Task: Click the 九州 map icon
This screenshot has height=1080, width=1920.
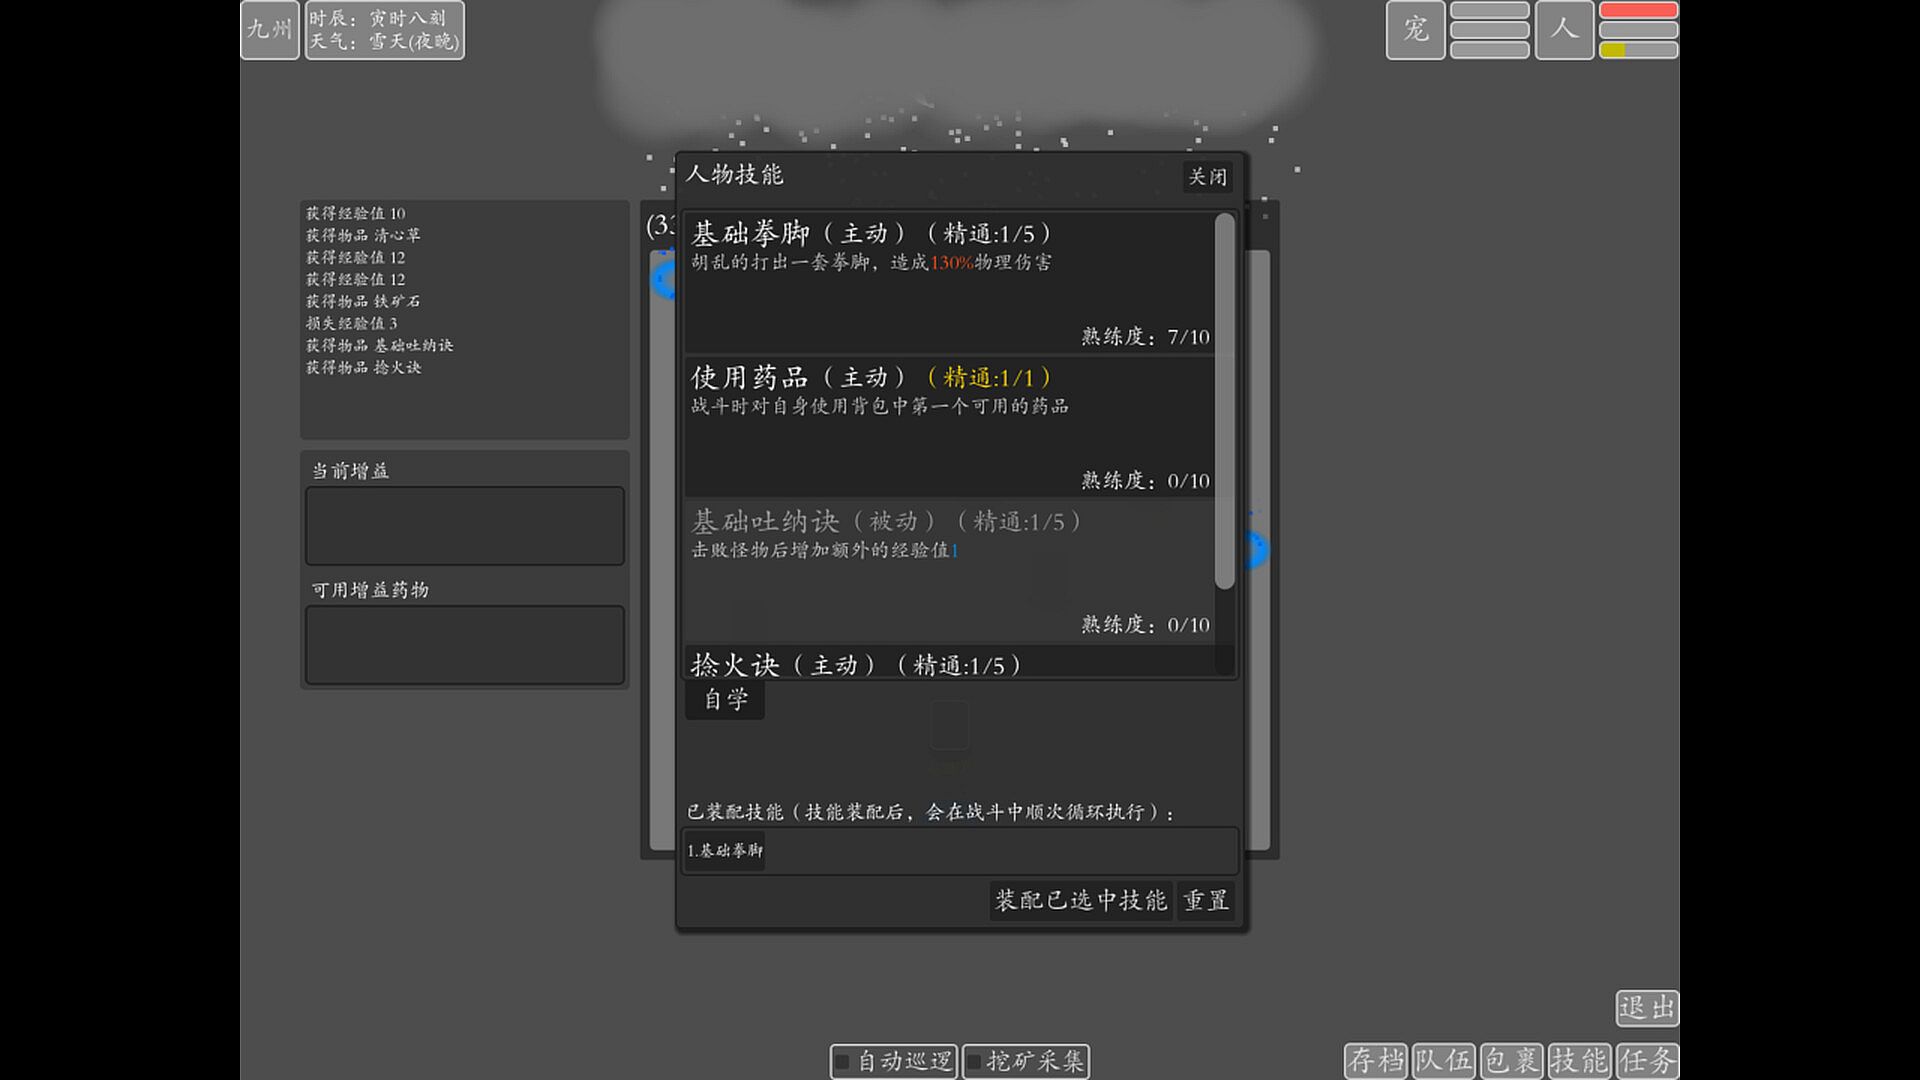Action: pos(269,30)
